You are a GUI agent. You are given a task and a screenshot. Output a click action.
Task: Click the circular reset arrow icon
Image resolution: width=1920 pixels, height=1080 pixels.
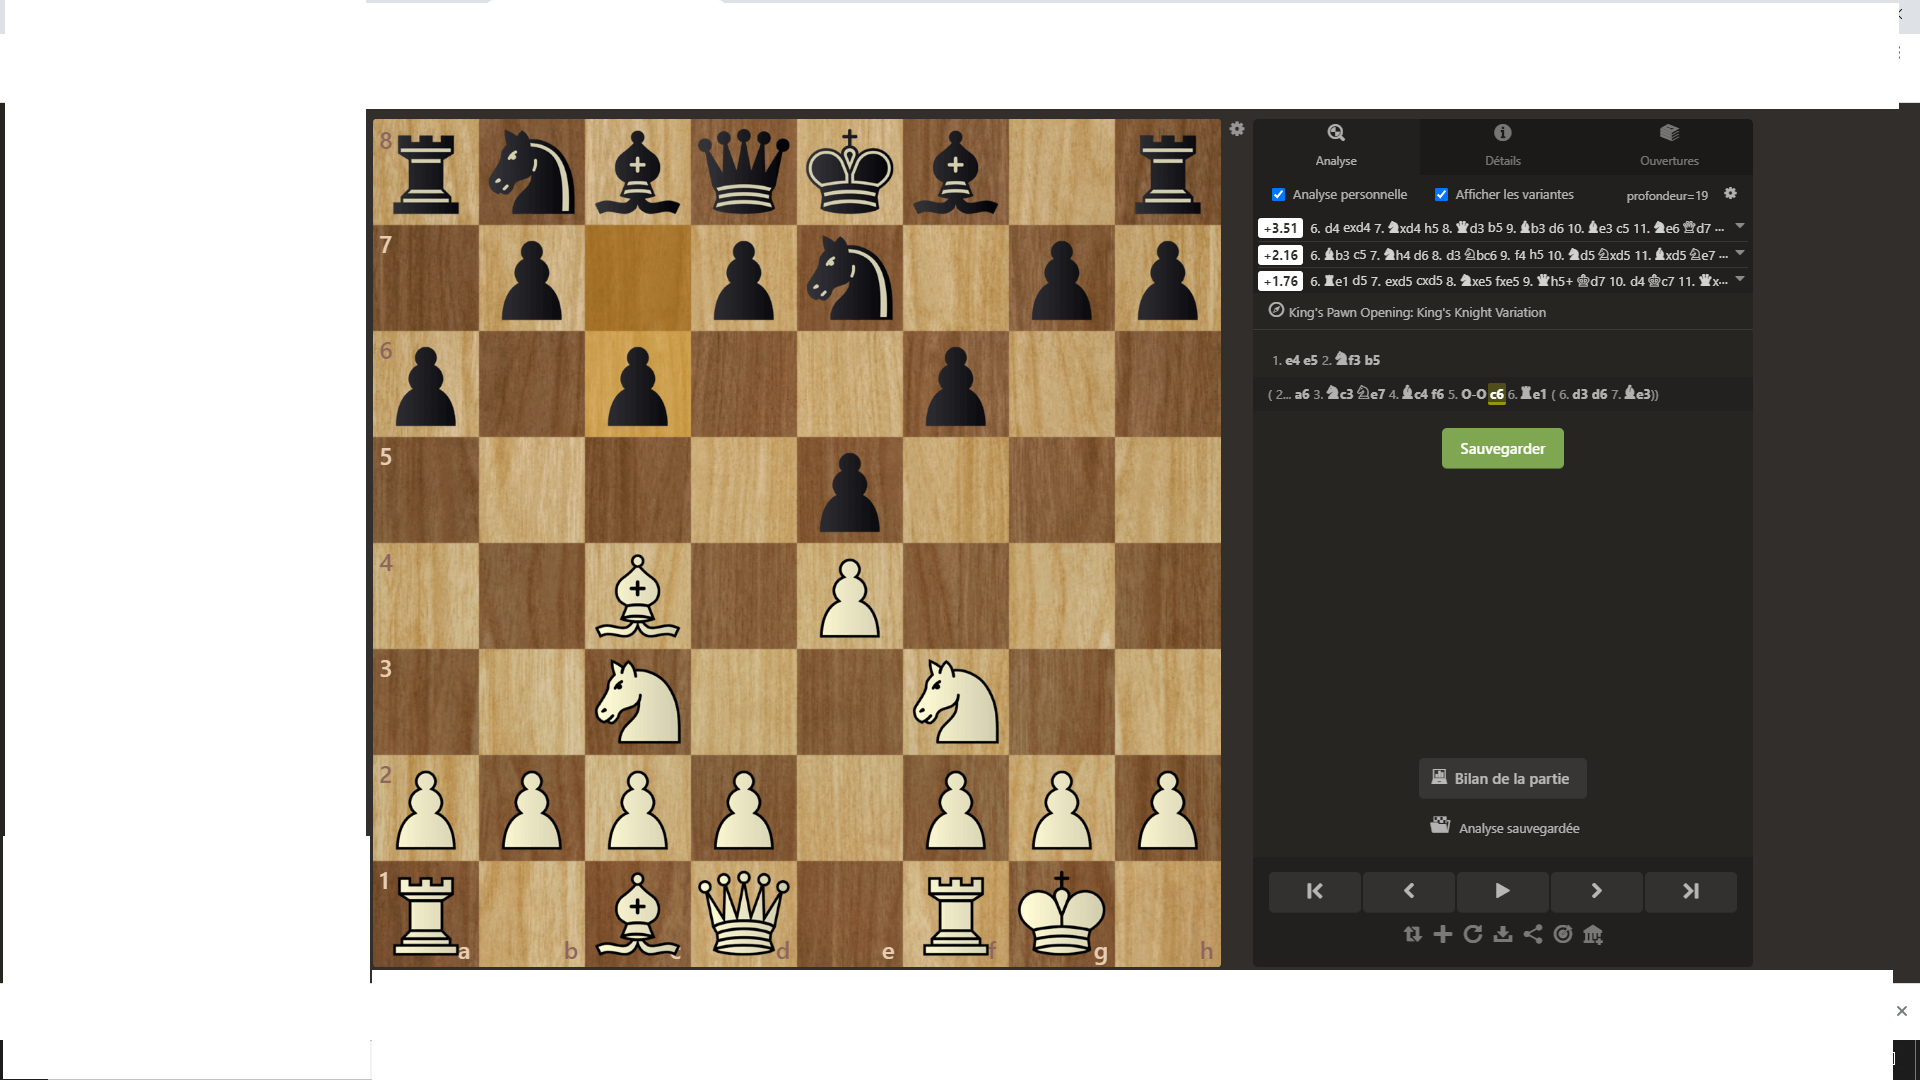(x=1472, y=934)
